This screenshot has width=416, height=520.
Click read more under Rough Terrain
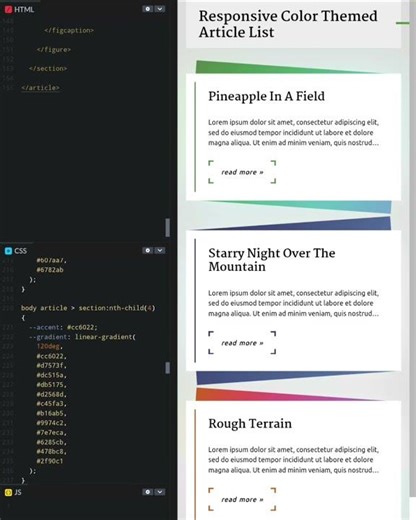coord(242,499)
